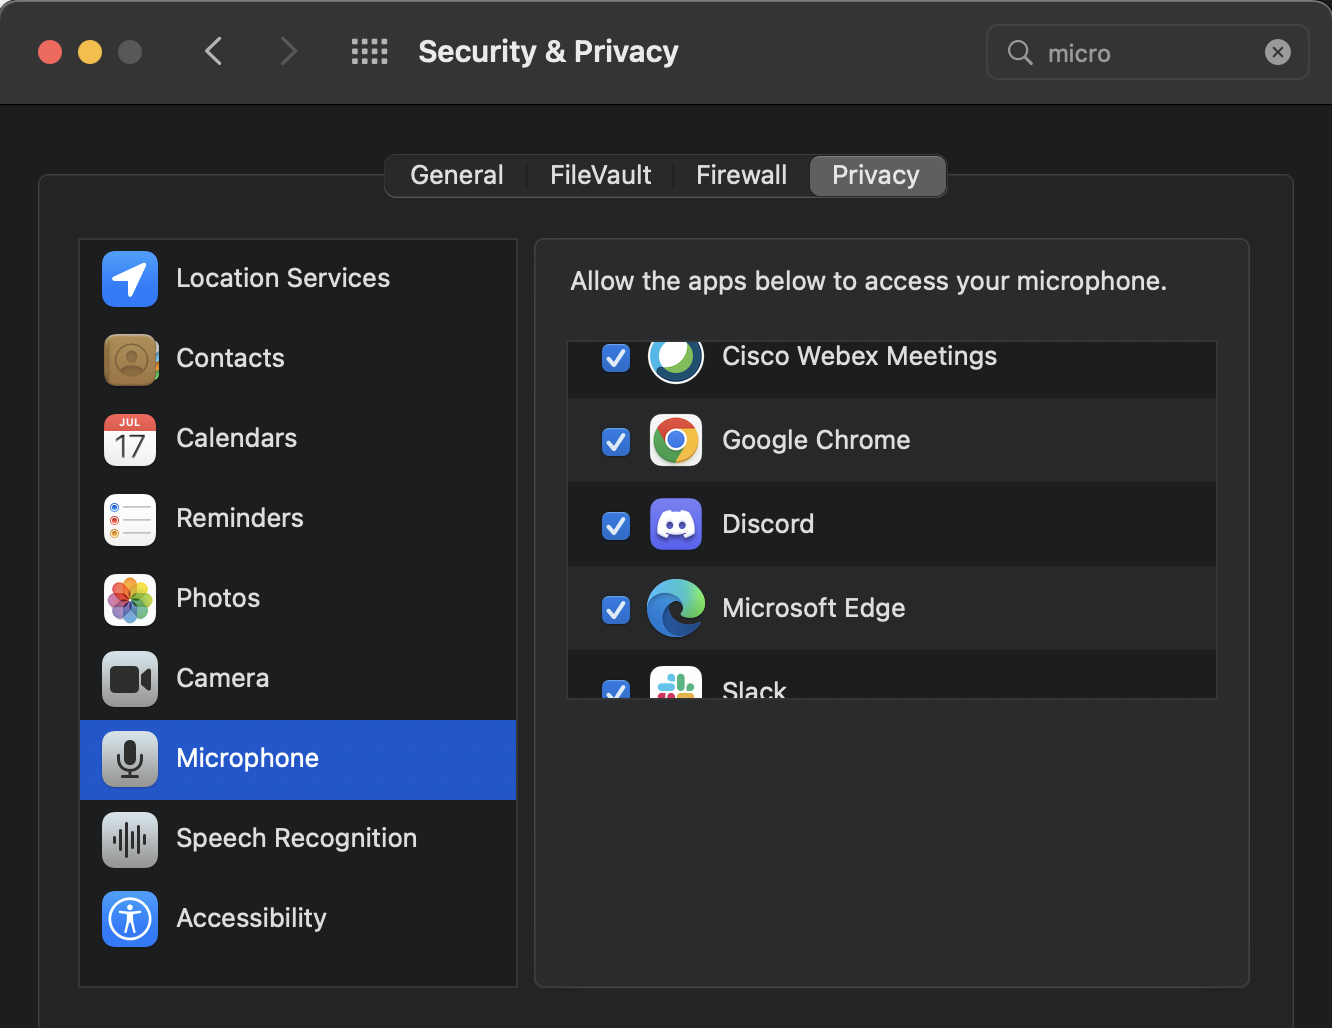
Task: Uncheck Google Chrome microphone access
Action: point(616,441)
